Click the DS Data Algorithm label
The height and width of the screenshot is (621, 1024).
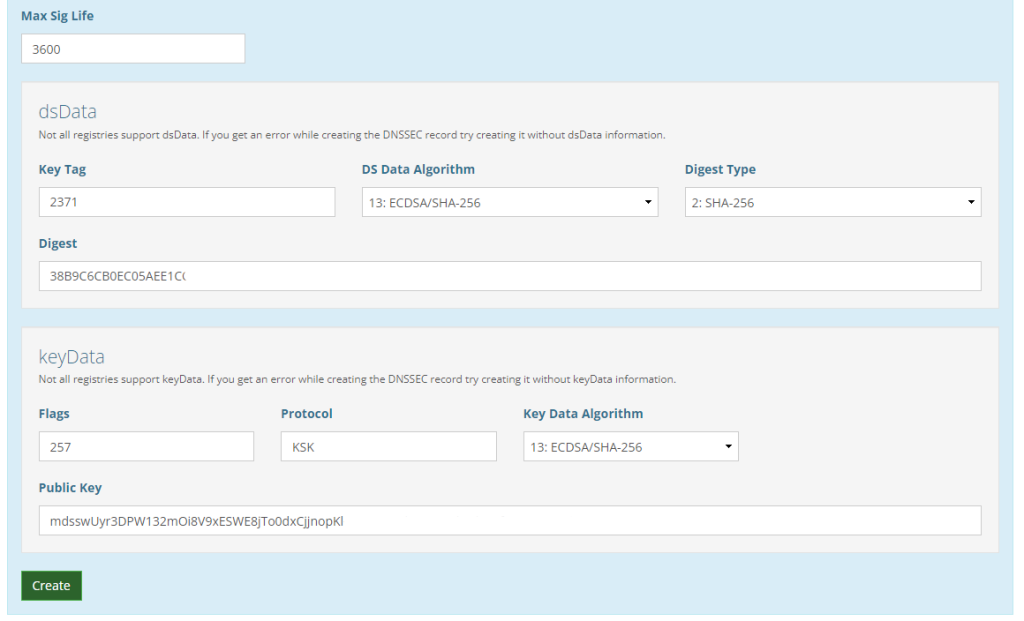click(418, 169)
